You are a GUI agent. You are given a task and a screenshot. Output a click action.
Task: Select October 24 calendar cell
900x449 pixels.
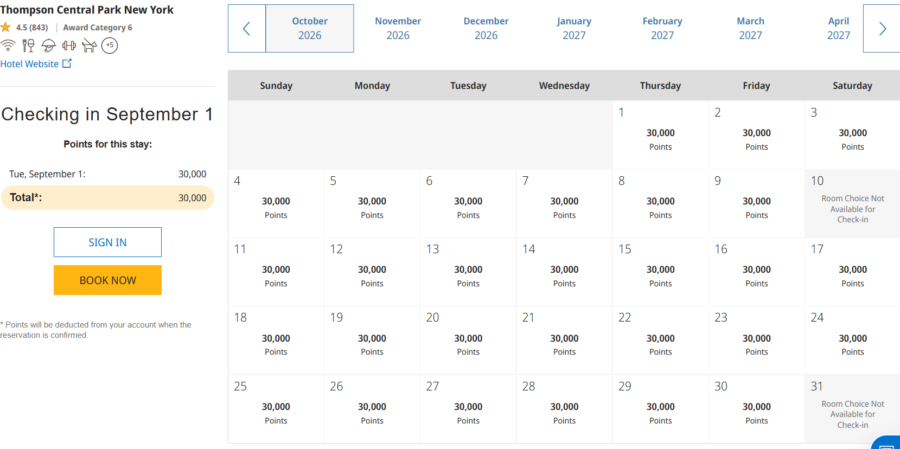(x=852, y=340)
